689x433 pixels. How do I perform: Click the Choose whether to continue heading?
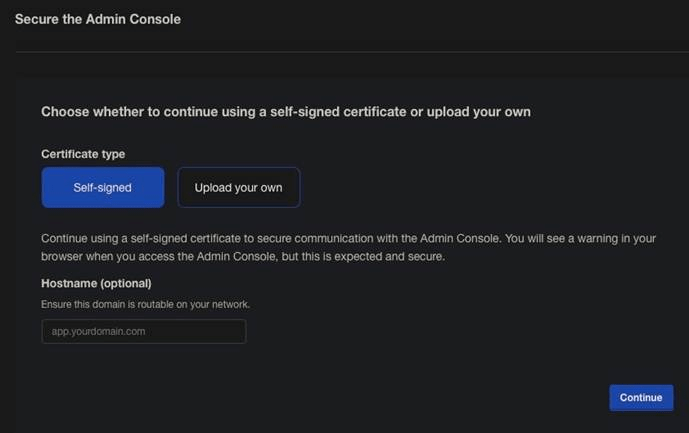tap(285, 112)
